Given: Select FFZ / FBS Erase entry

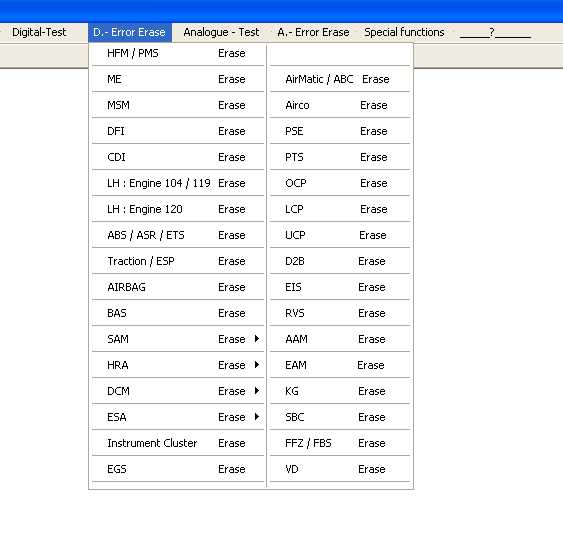Looking at the screenshot, I should click(340, 443).
